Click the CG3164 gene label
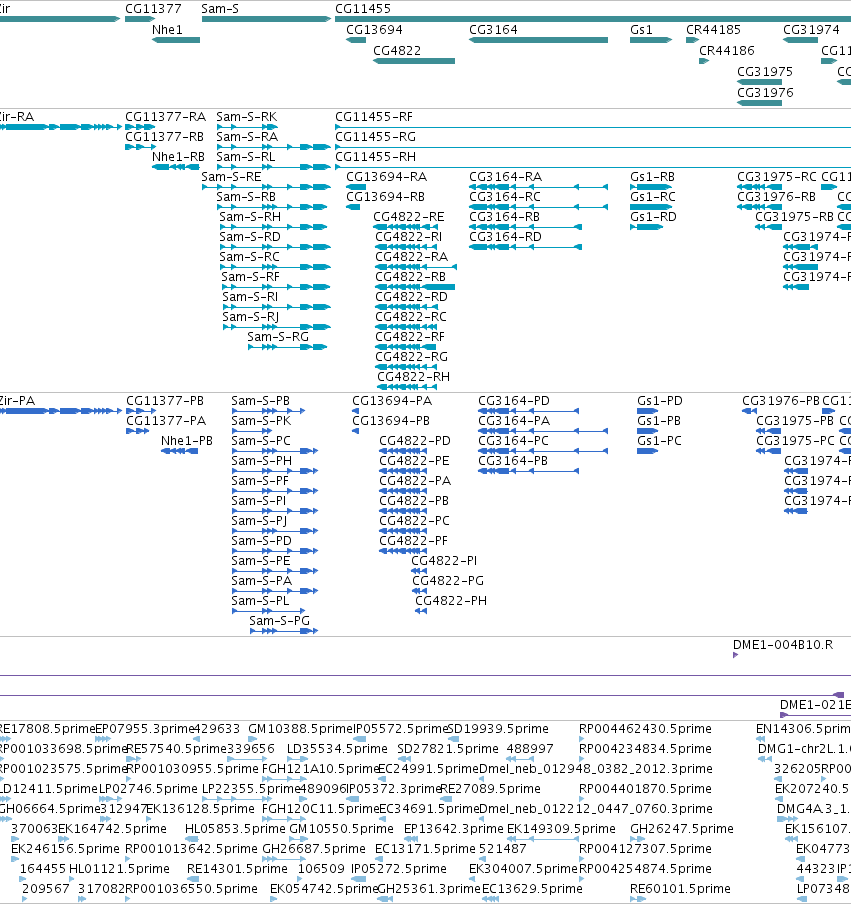The width and height of the screenshot is (851, 904). [x=493, y=29]
